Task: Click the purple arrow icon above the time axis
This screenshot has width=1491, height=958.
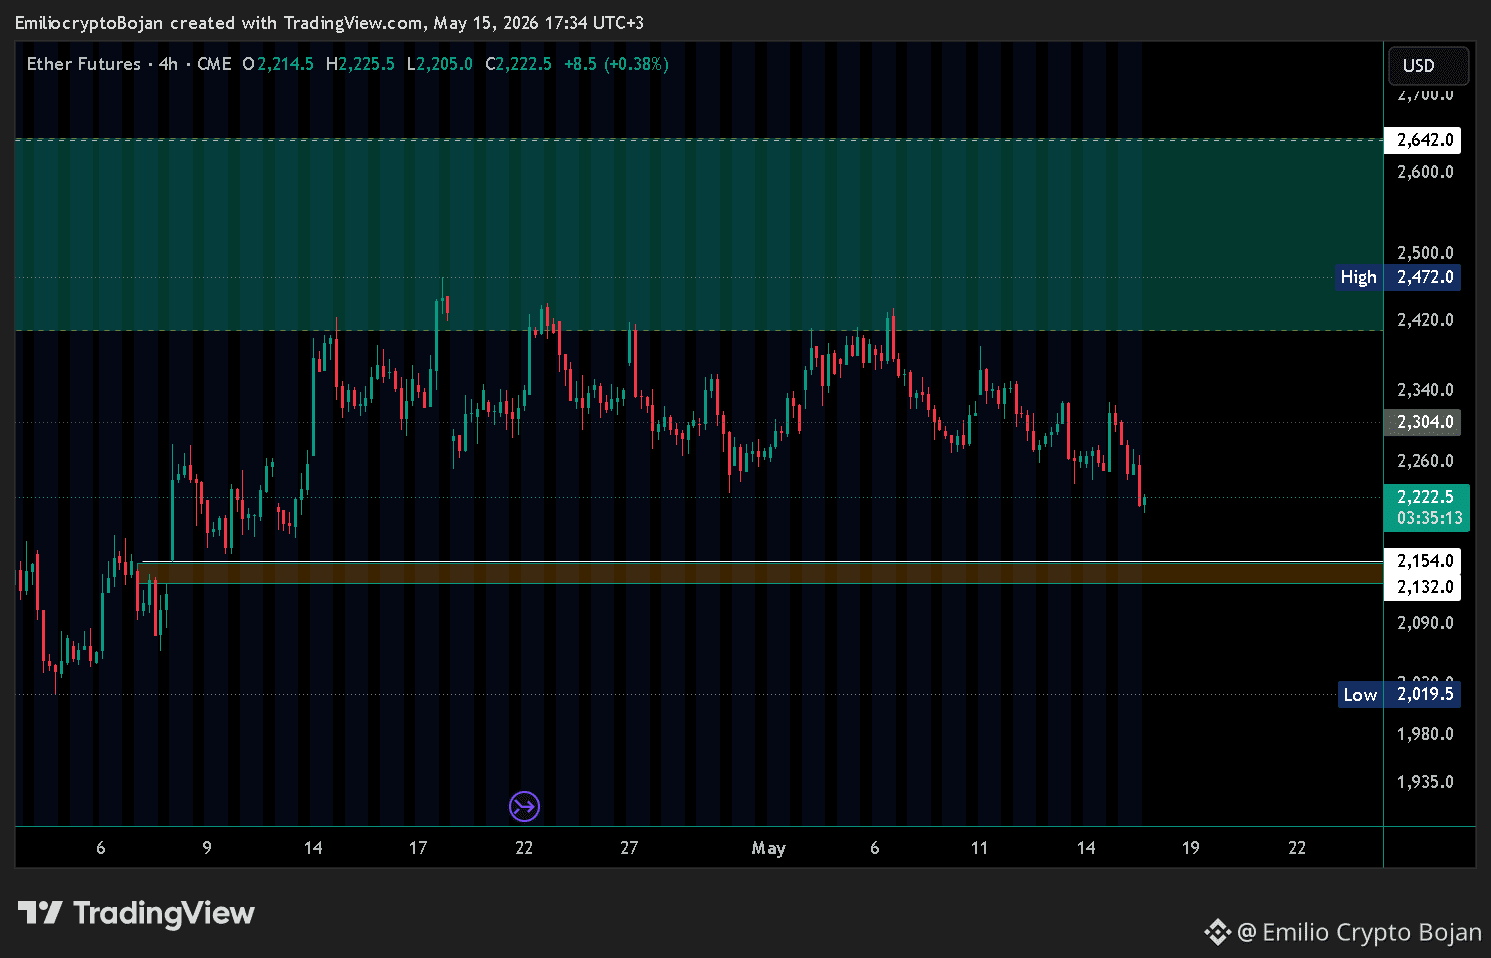Action: [x=524, y=806]
